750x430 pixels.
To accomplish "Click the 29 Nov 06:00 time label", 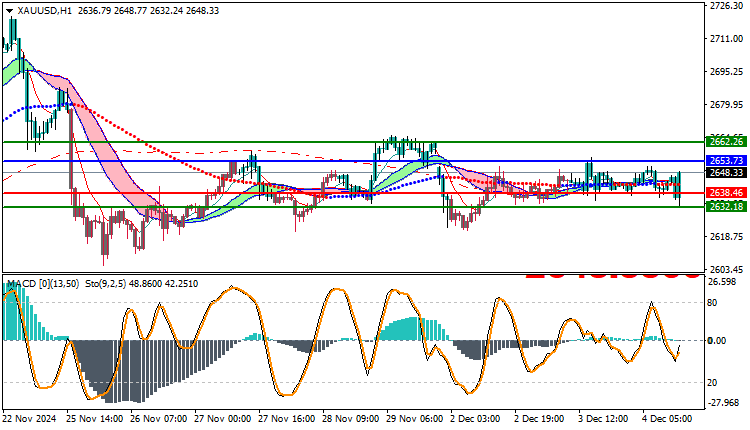I will click(415, 419).
